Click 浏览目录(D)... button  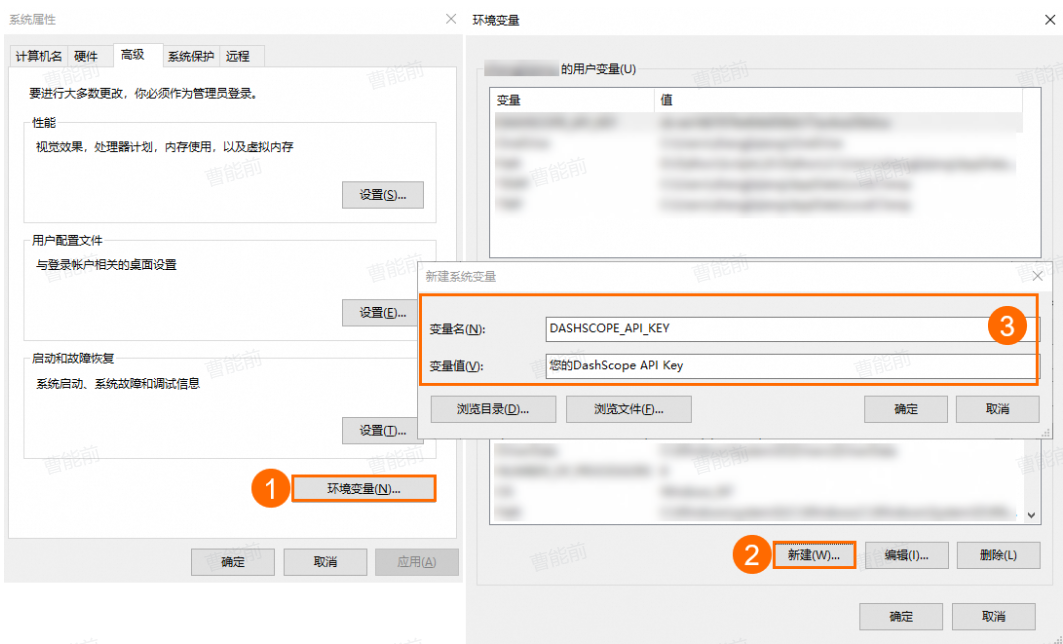click(493, 409)
